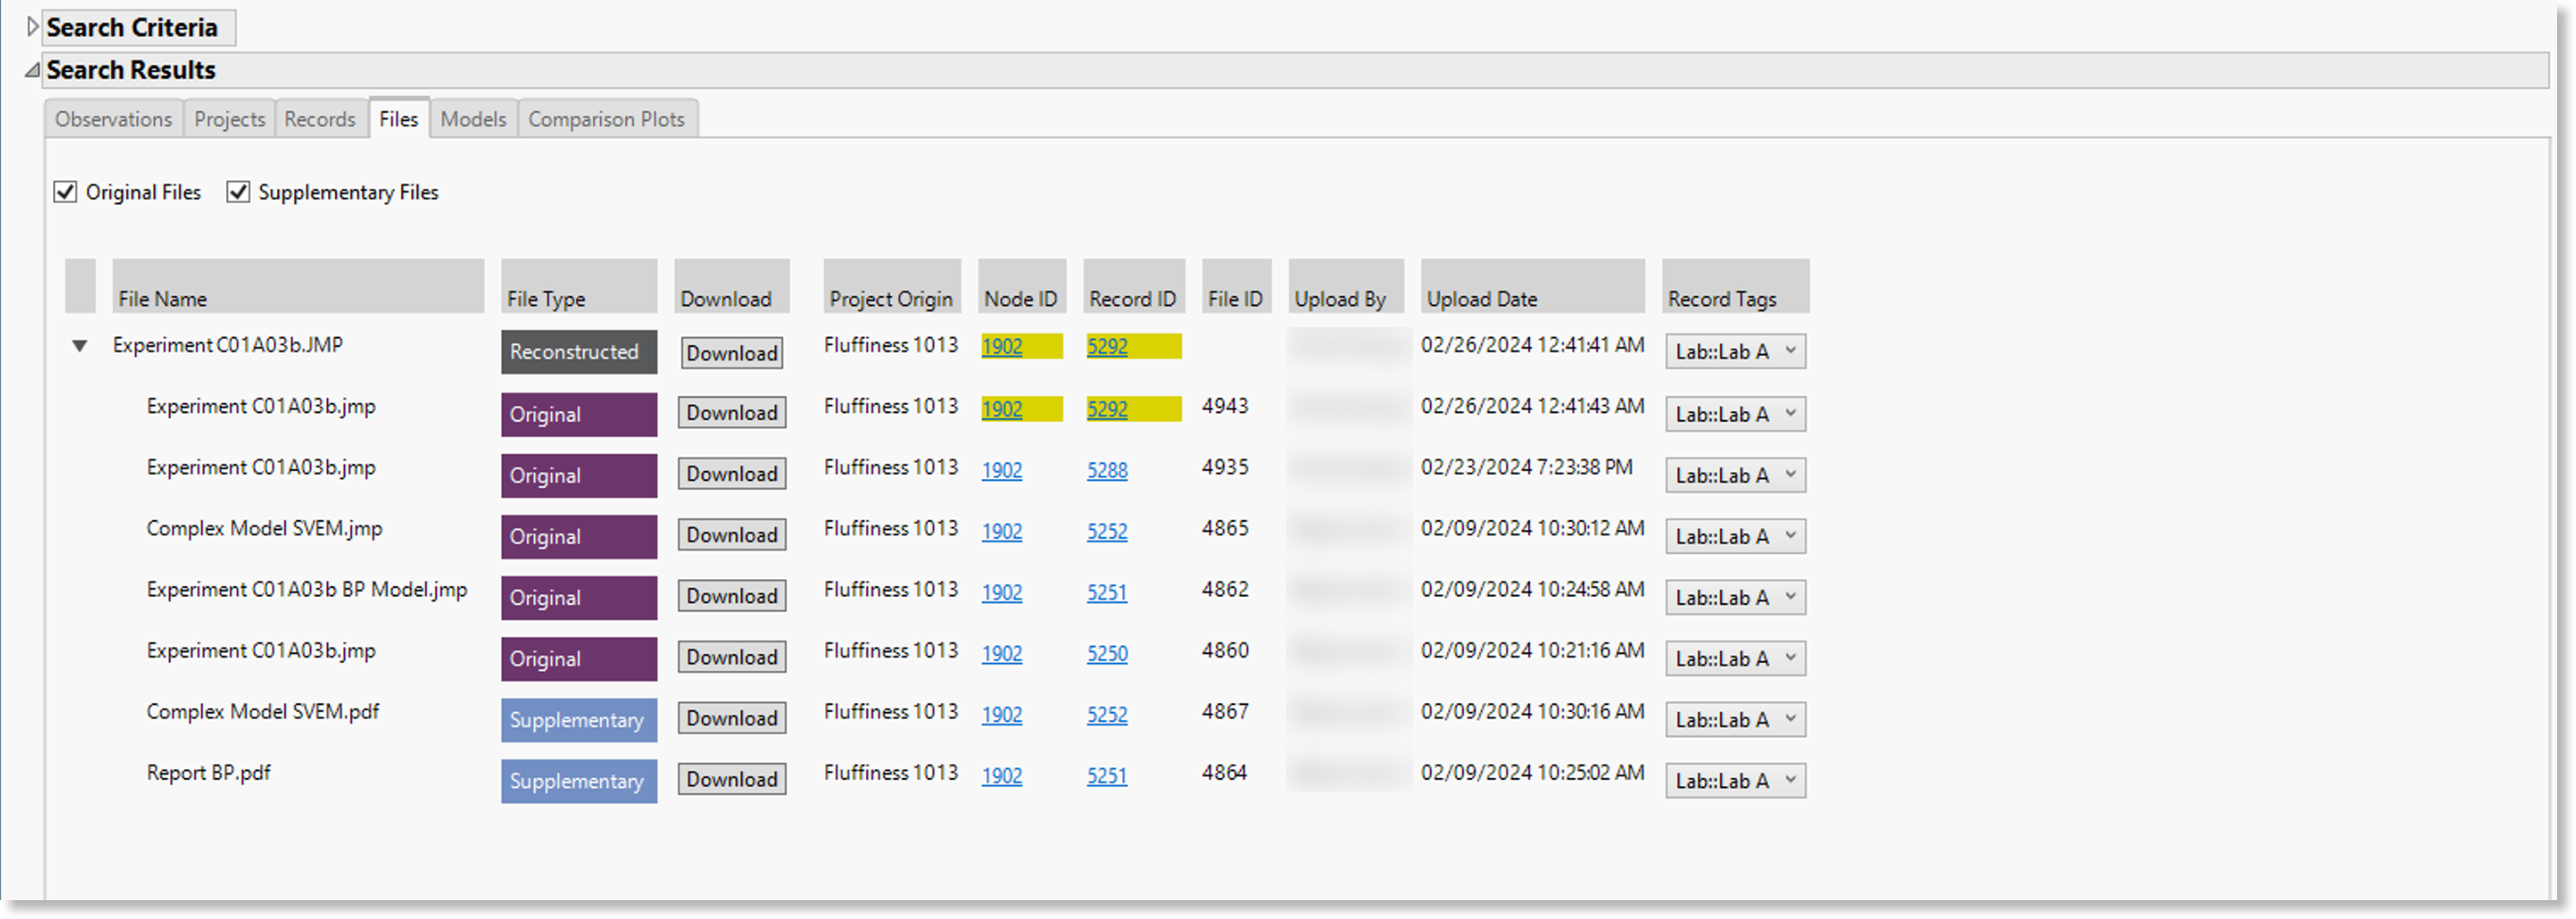Collapse the Search Results section
The width and height of the screenshot is (2576, 919).
click(33, 70)
